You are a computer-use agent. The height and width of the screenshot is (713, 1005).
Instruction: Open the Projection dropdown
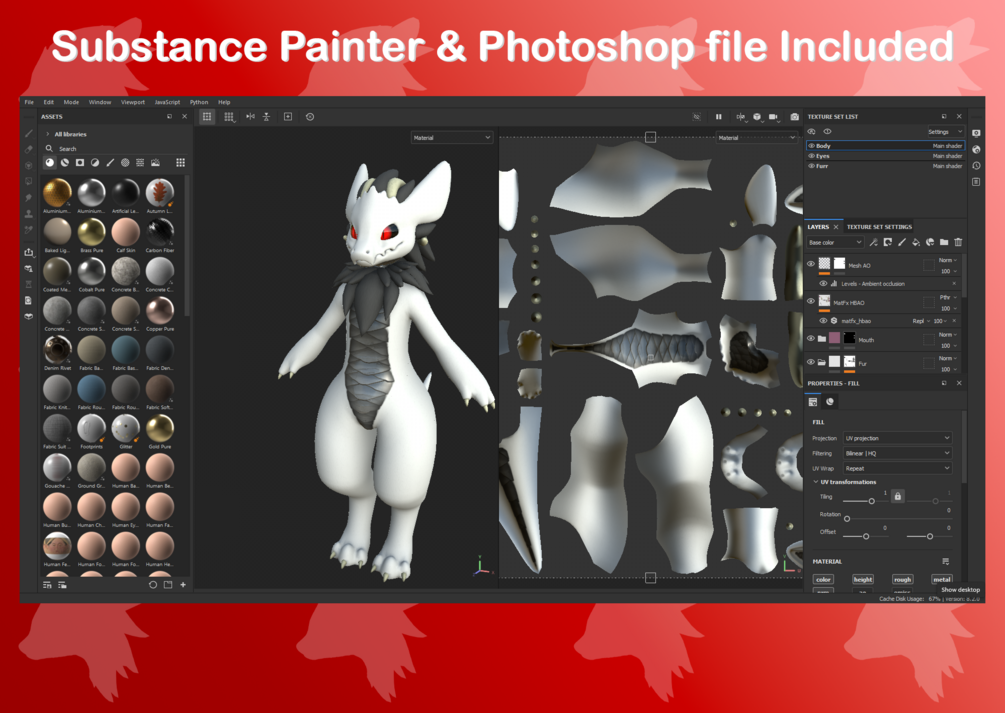tap(897, 439)
